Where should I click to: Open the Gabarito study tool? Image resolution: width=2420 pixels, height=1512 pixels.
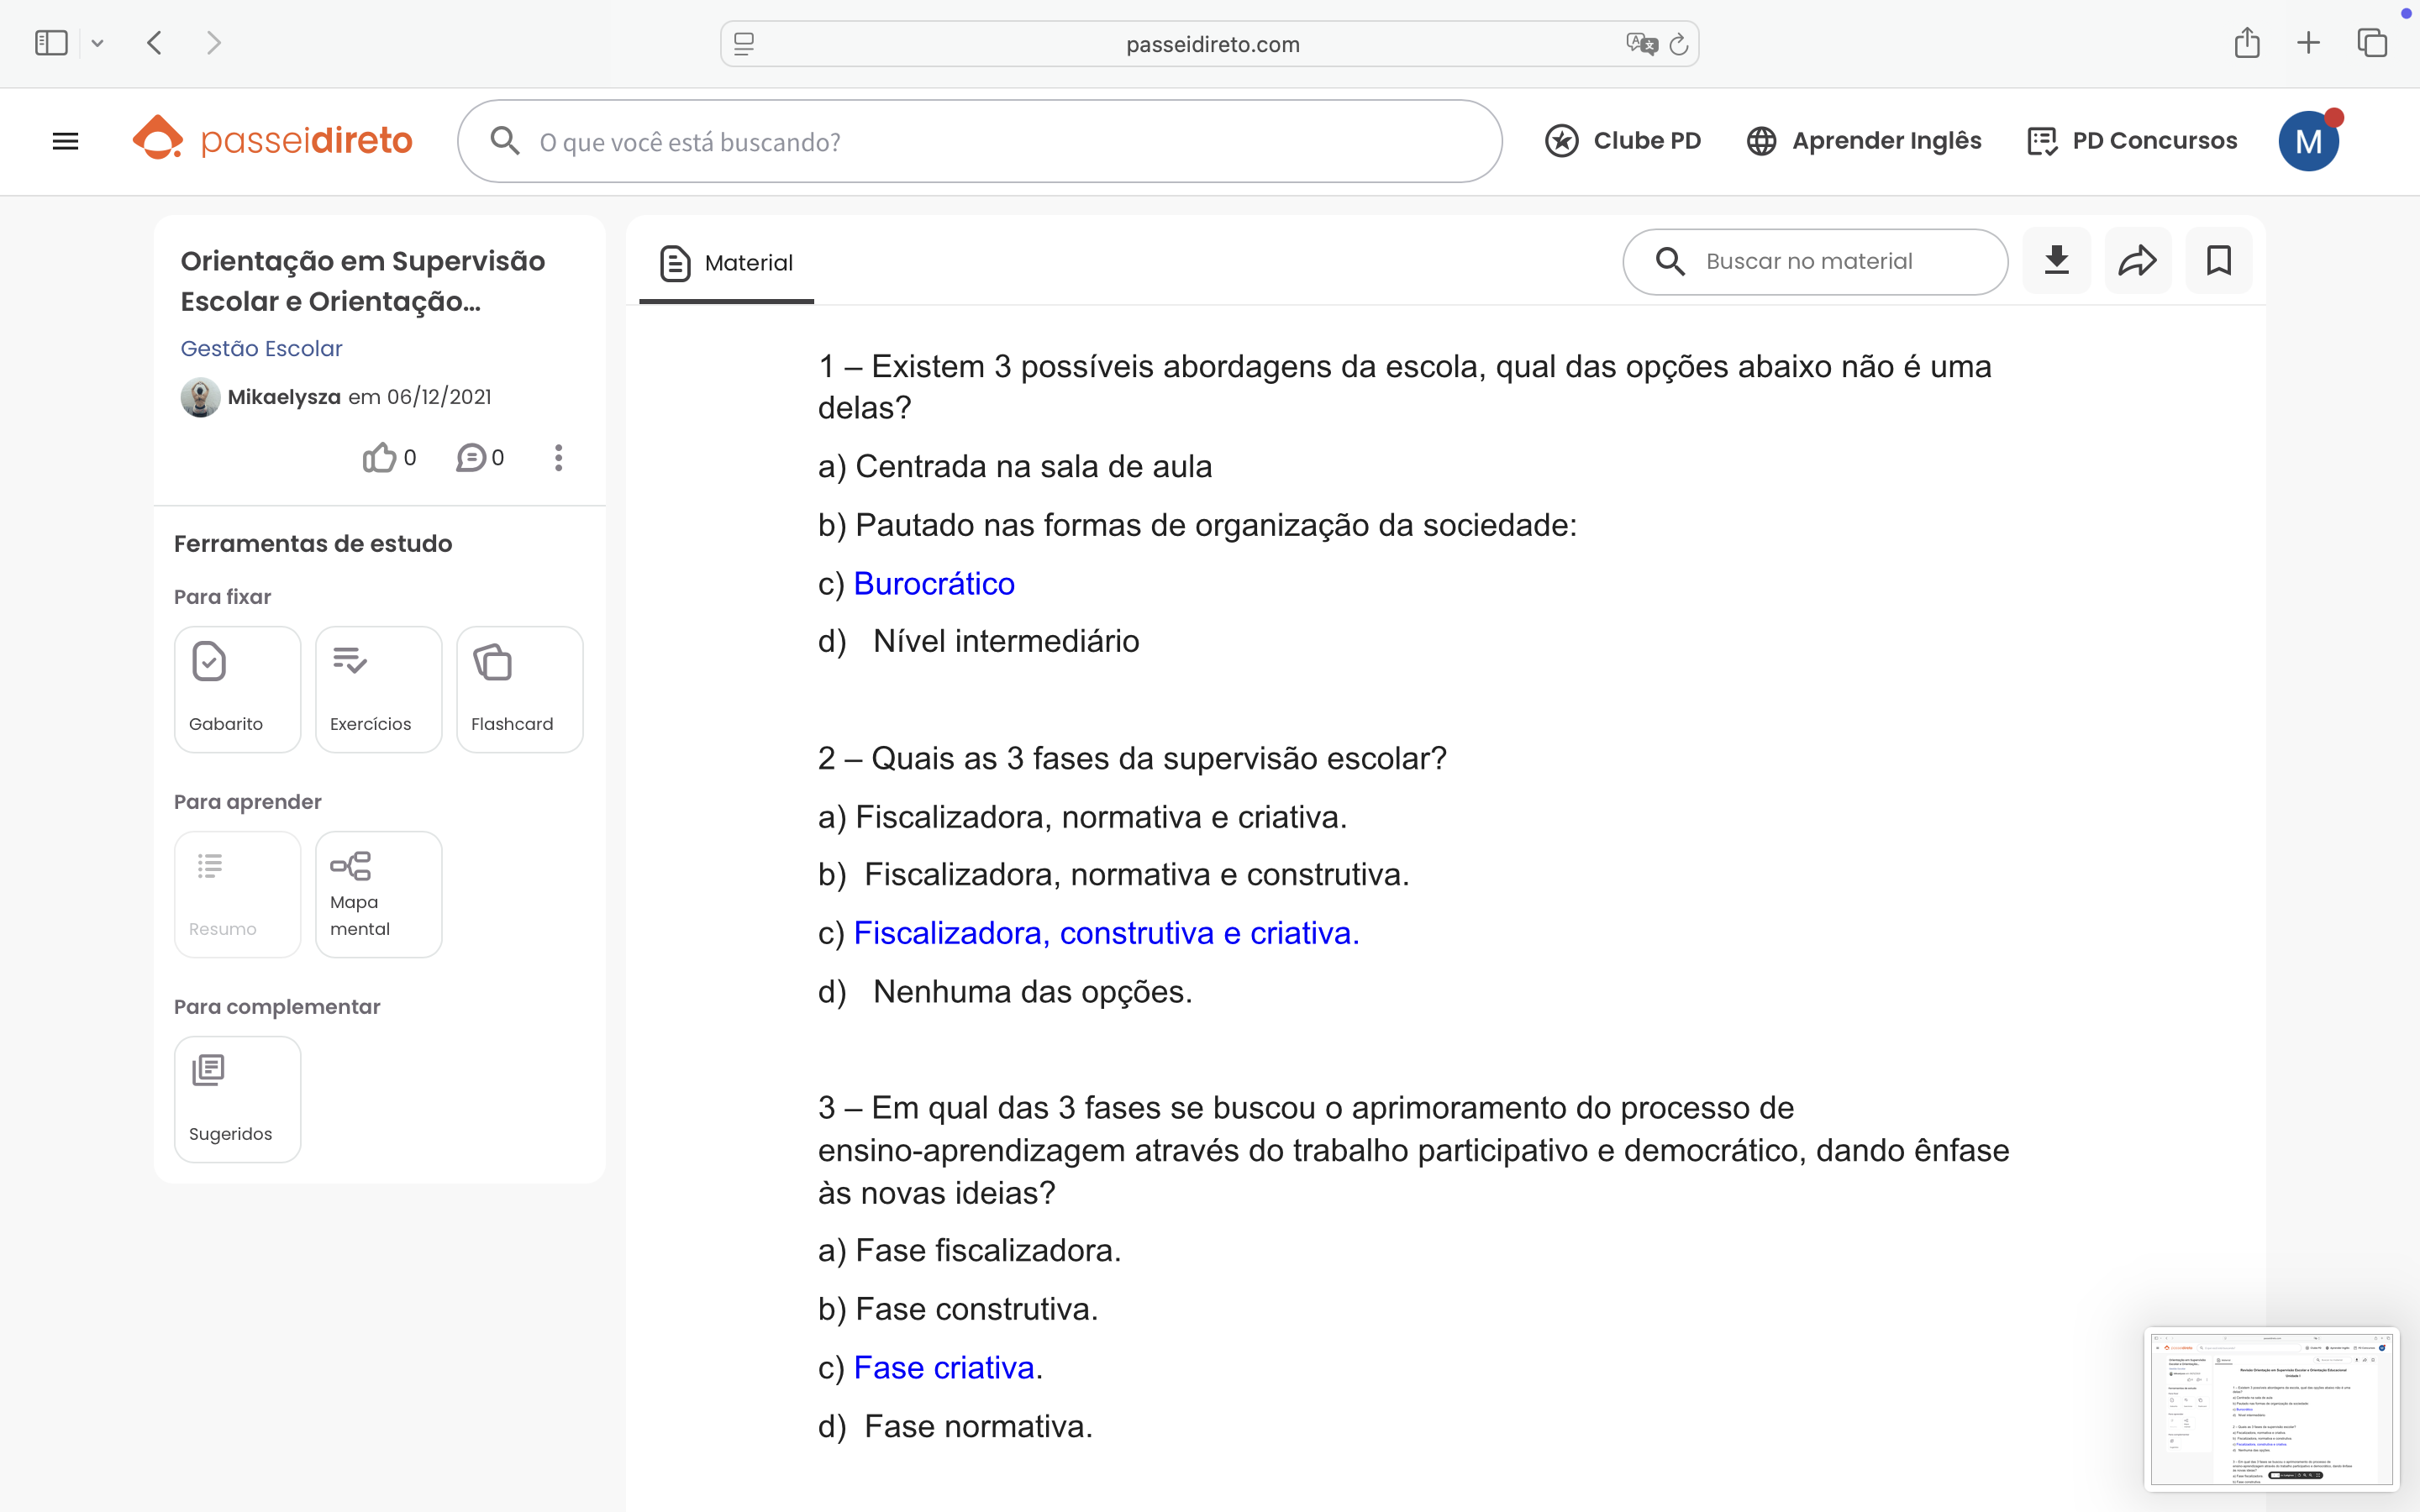[x=237, y=689]
